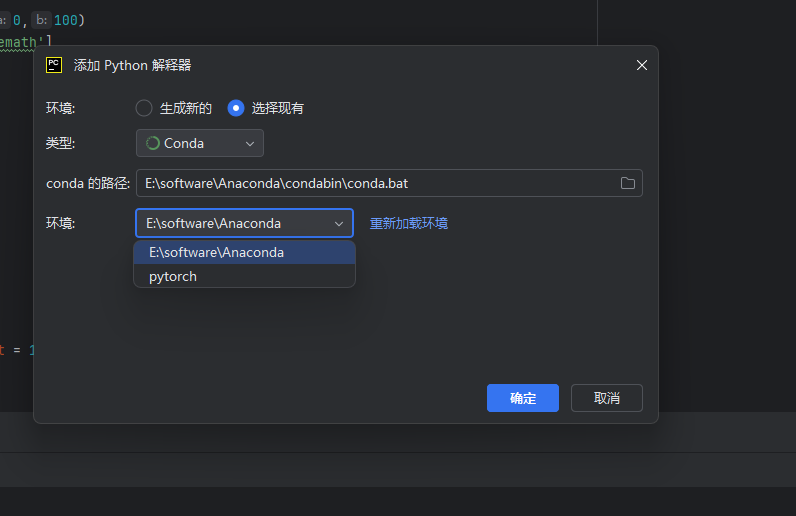Viewport: 796px width, 516px height.
Task: Choose pytorch environment from dropdown list
Action: [x=244, y=276]
